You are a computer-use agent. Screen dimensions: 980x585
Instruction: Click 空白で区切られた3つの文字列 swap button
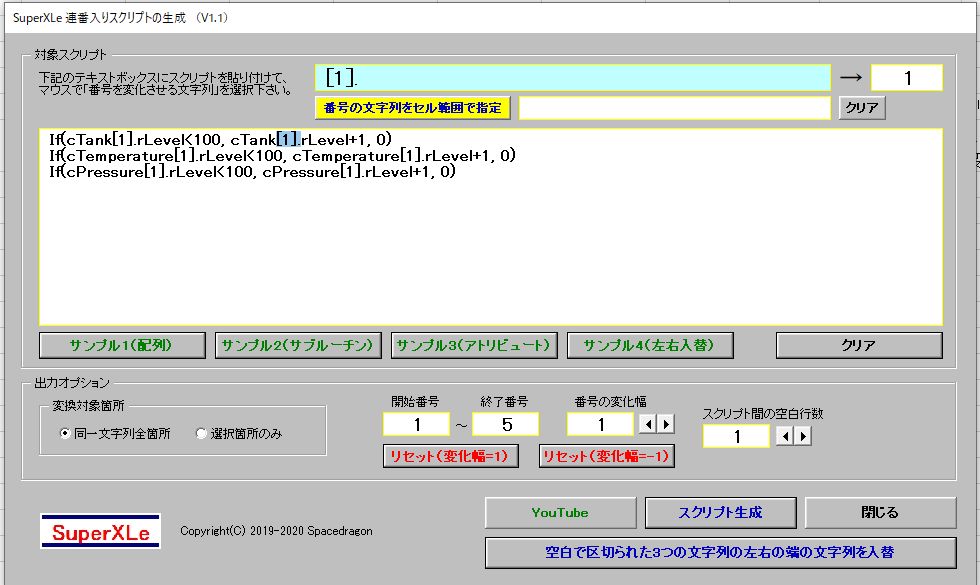pyautogui.click(x=721, y=552)
